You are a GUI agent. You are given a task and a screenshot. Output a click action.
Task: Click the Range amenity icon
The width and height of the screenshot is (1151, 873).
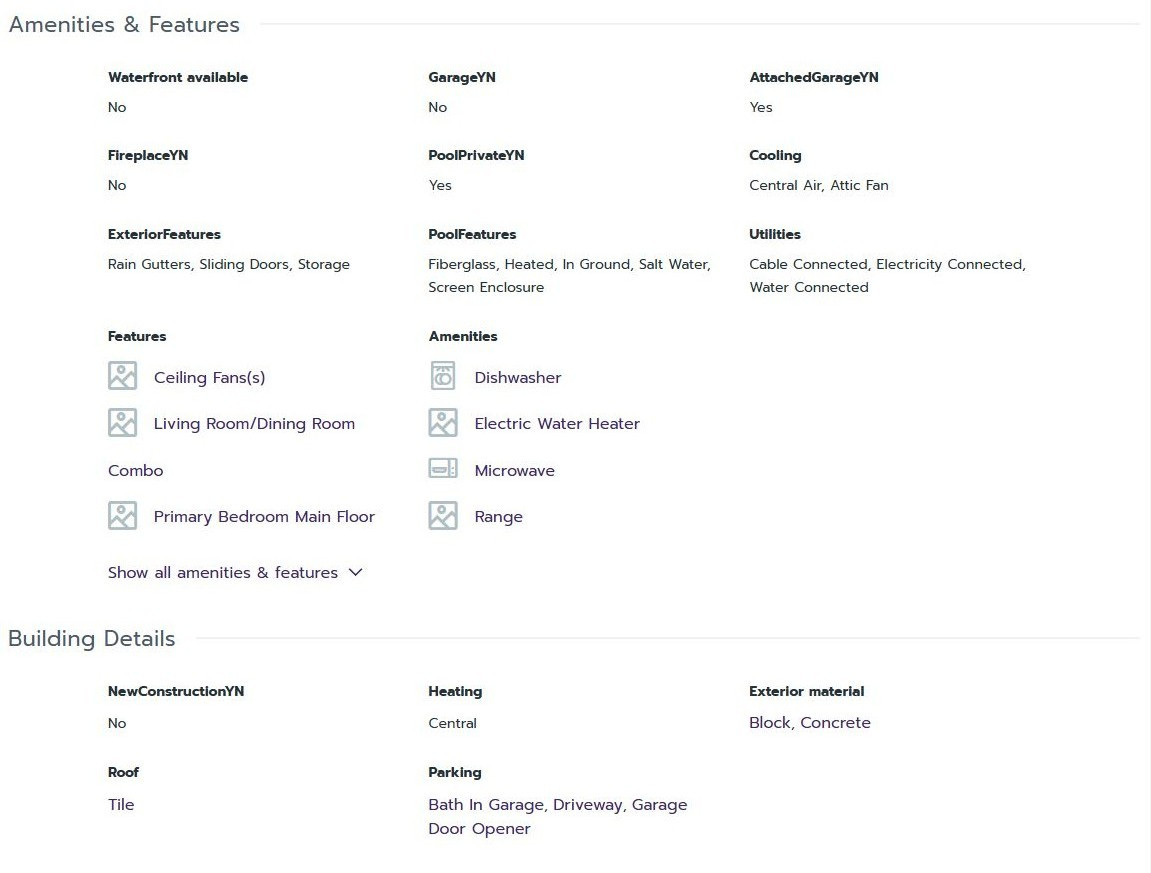443,516
